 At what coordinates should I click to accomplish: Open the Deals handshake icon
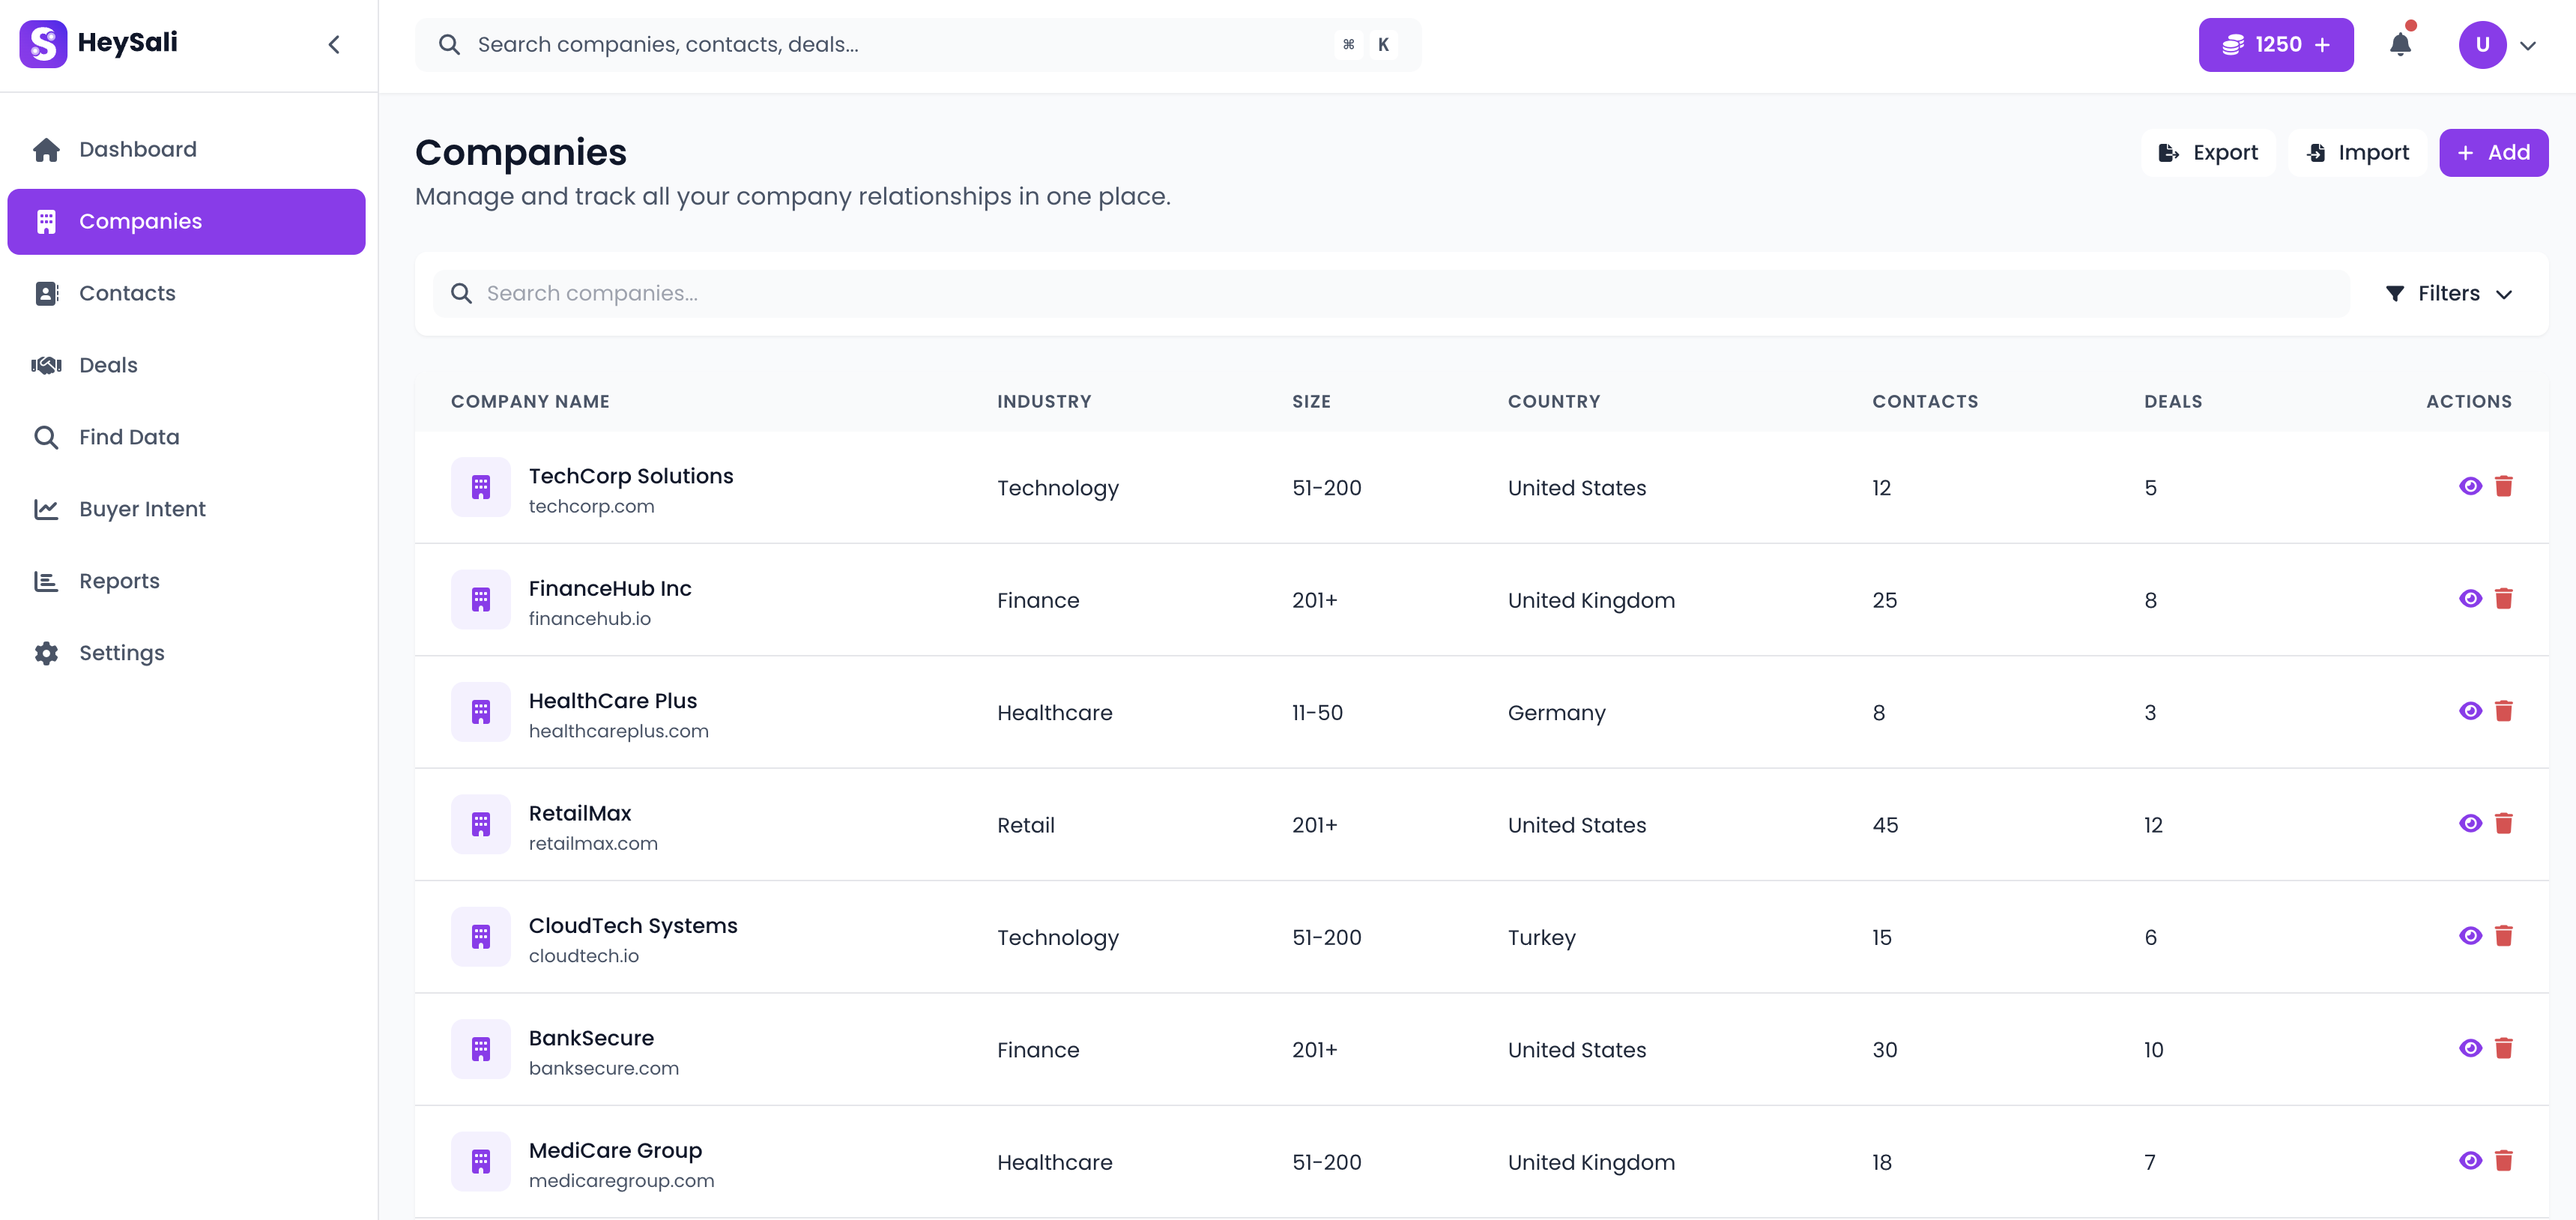click(x=46, y=364)
